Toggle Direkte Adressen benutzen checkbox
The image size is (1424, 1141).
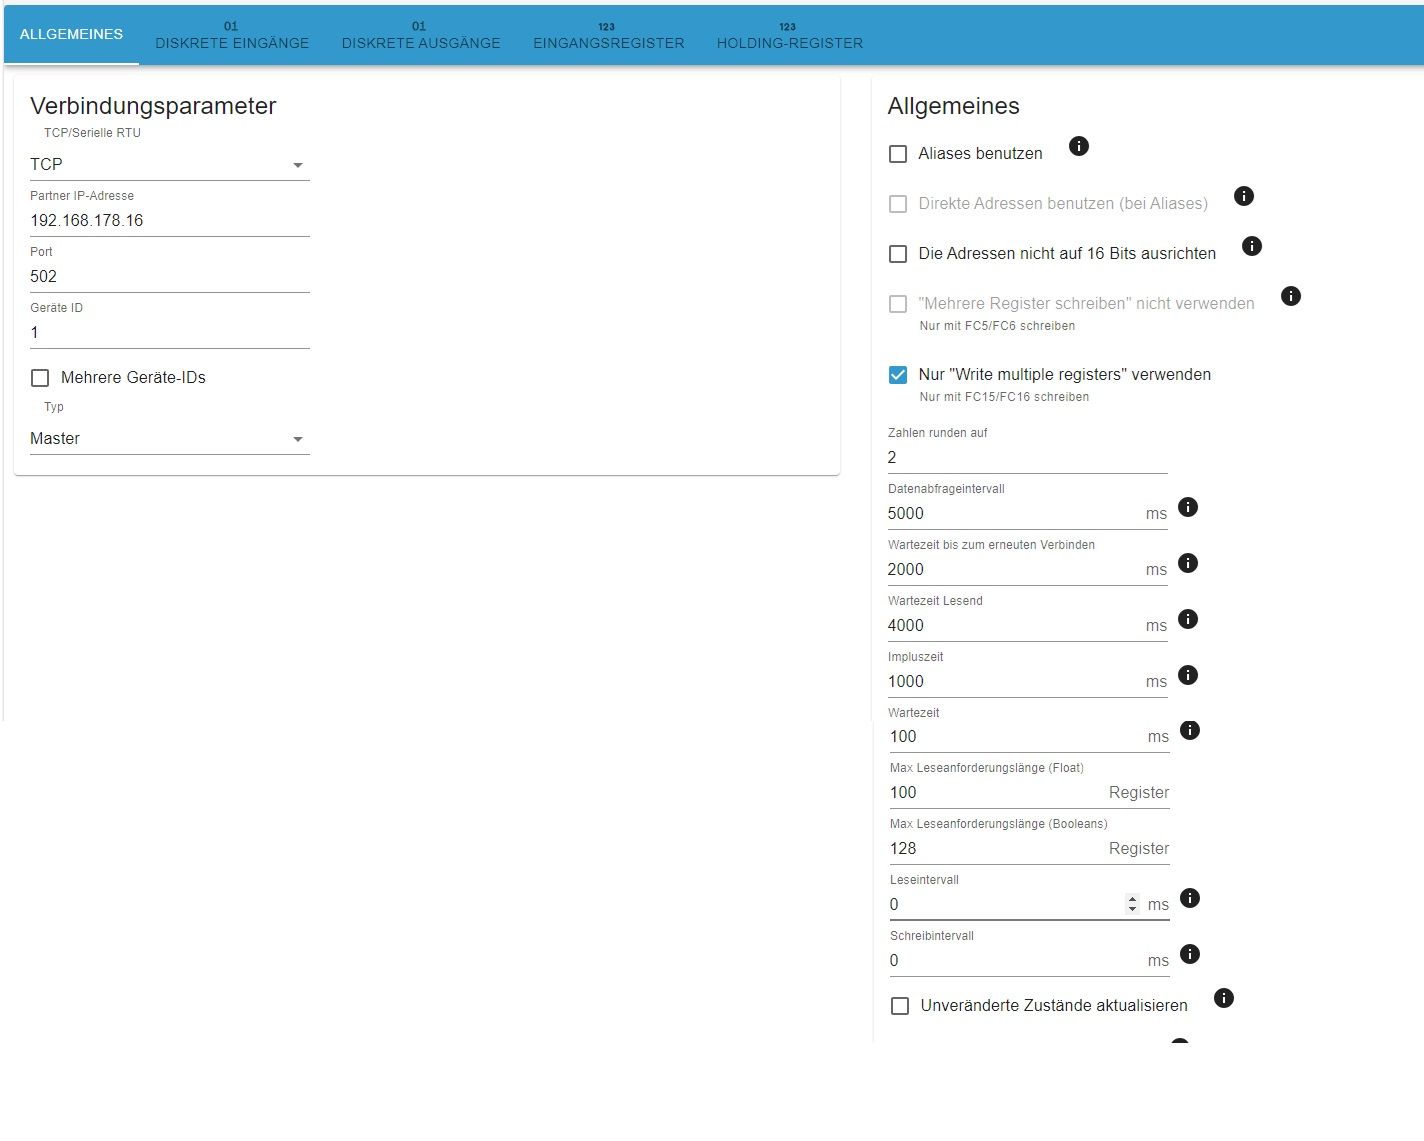[x=898, y=204]
